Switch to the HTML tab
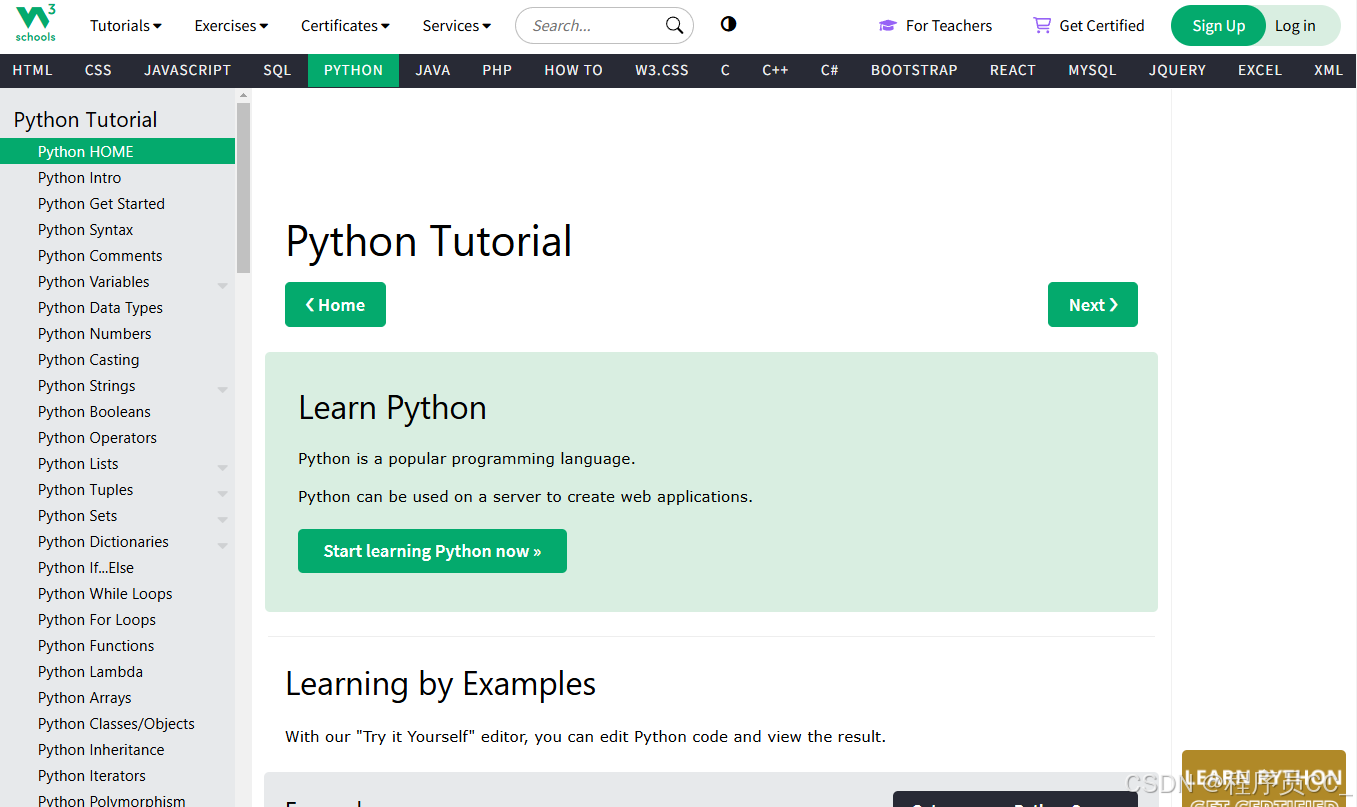This screenshot has height=807, width=1357. pyautogui.click(x=32, y=70)
